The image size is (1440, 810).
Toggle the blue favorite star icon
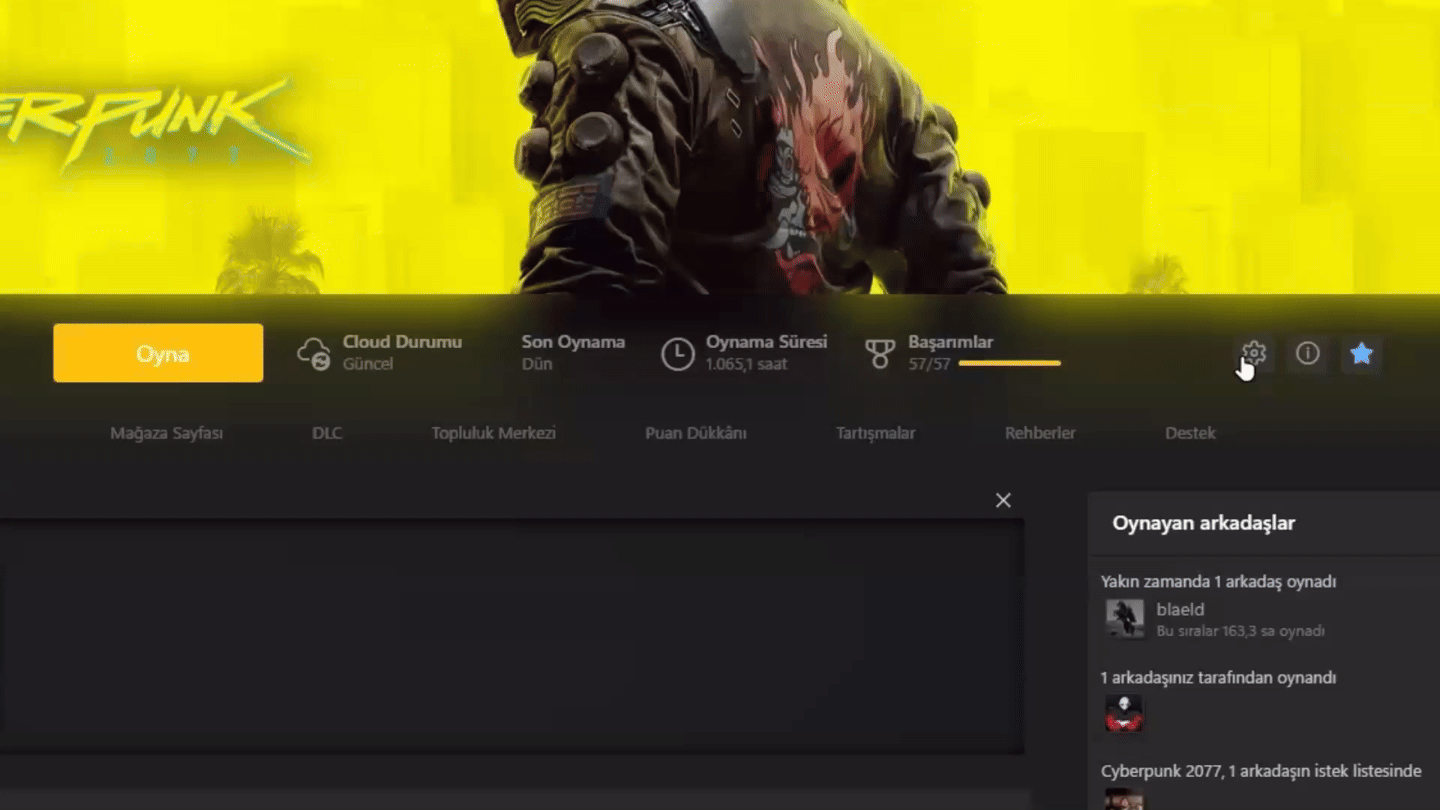coord(1362,353)
